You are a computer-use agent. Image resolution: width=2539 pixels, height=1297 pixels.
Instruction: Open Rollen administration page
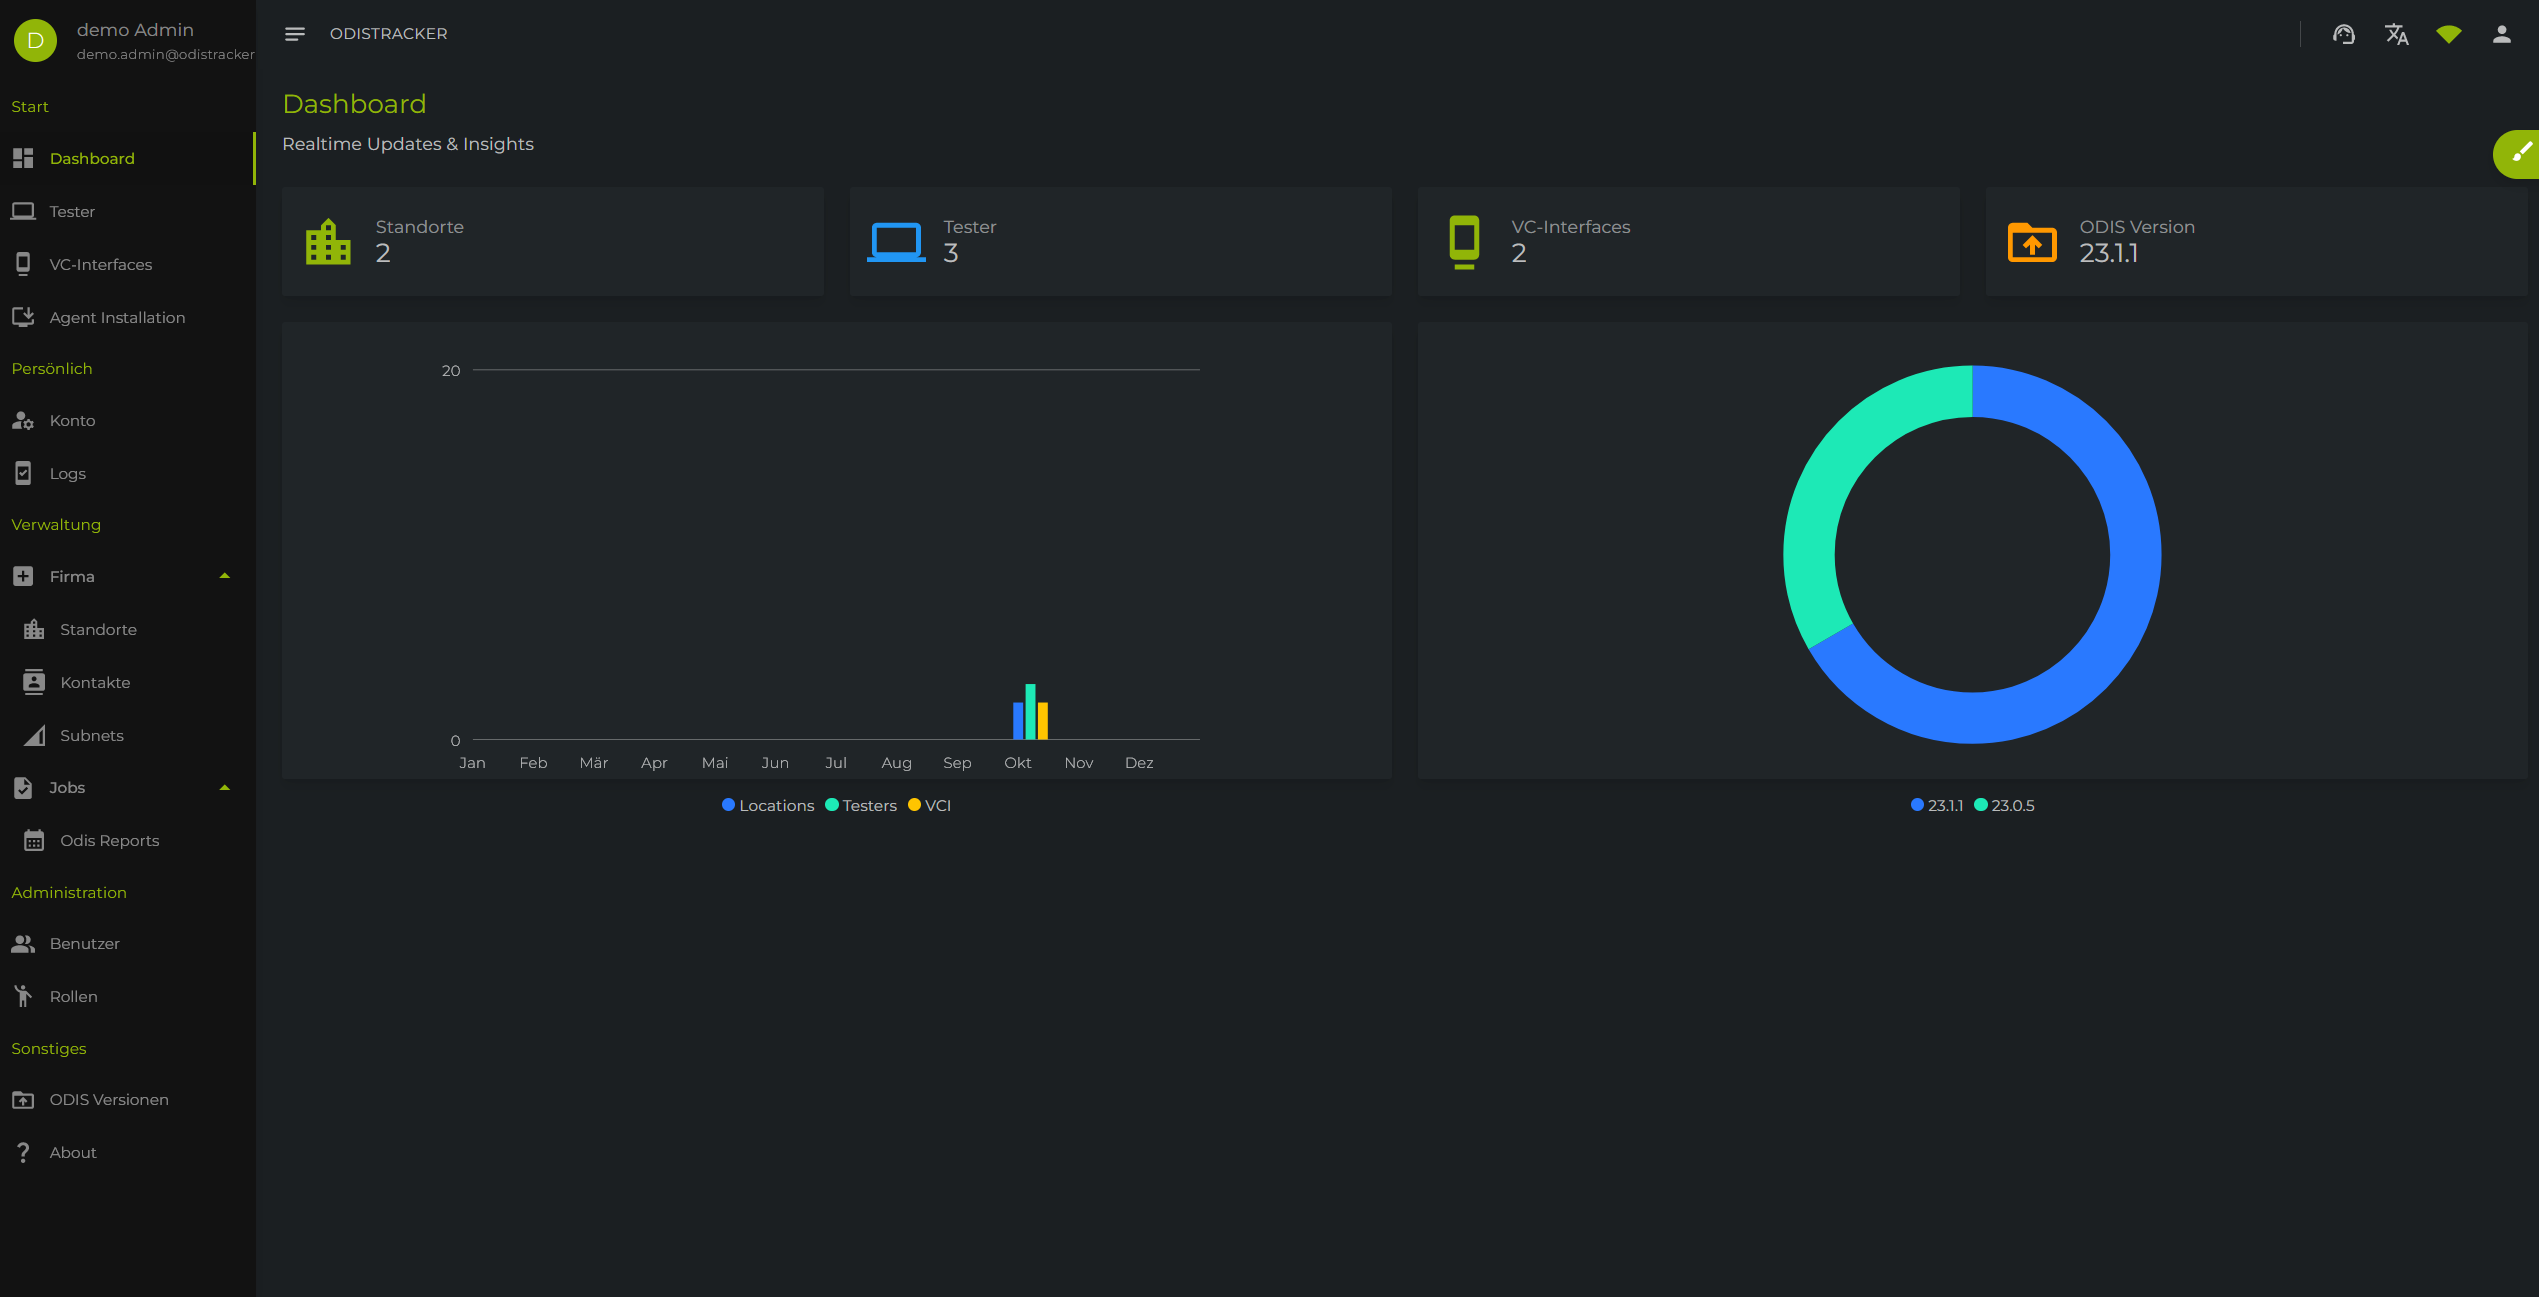tap(127, 996)
